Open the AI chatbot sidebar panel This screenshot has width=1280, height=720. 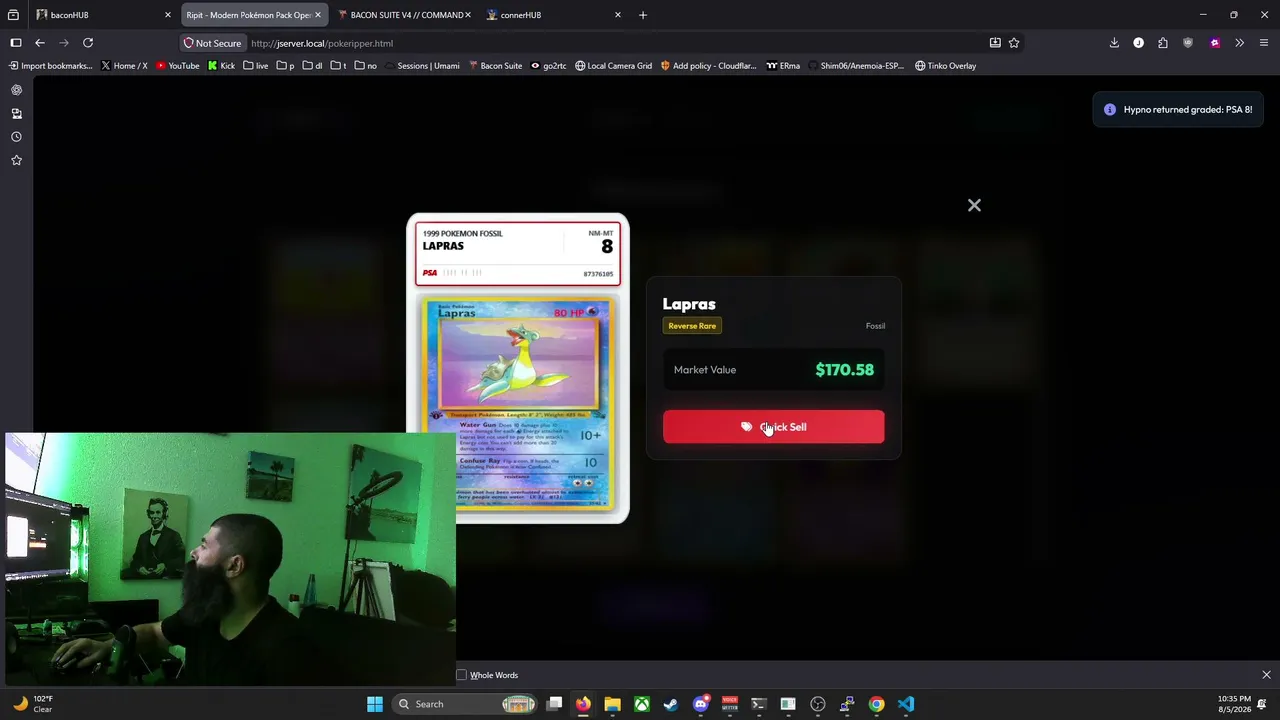(16, 90)
